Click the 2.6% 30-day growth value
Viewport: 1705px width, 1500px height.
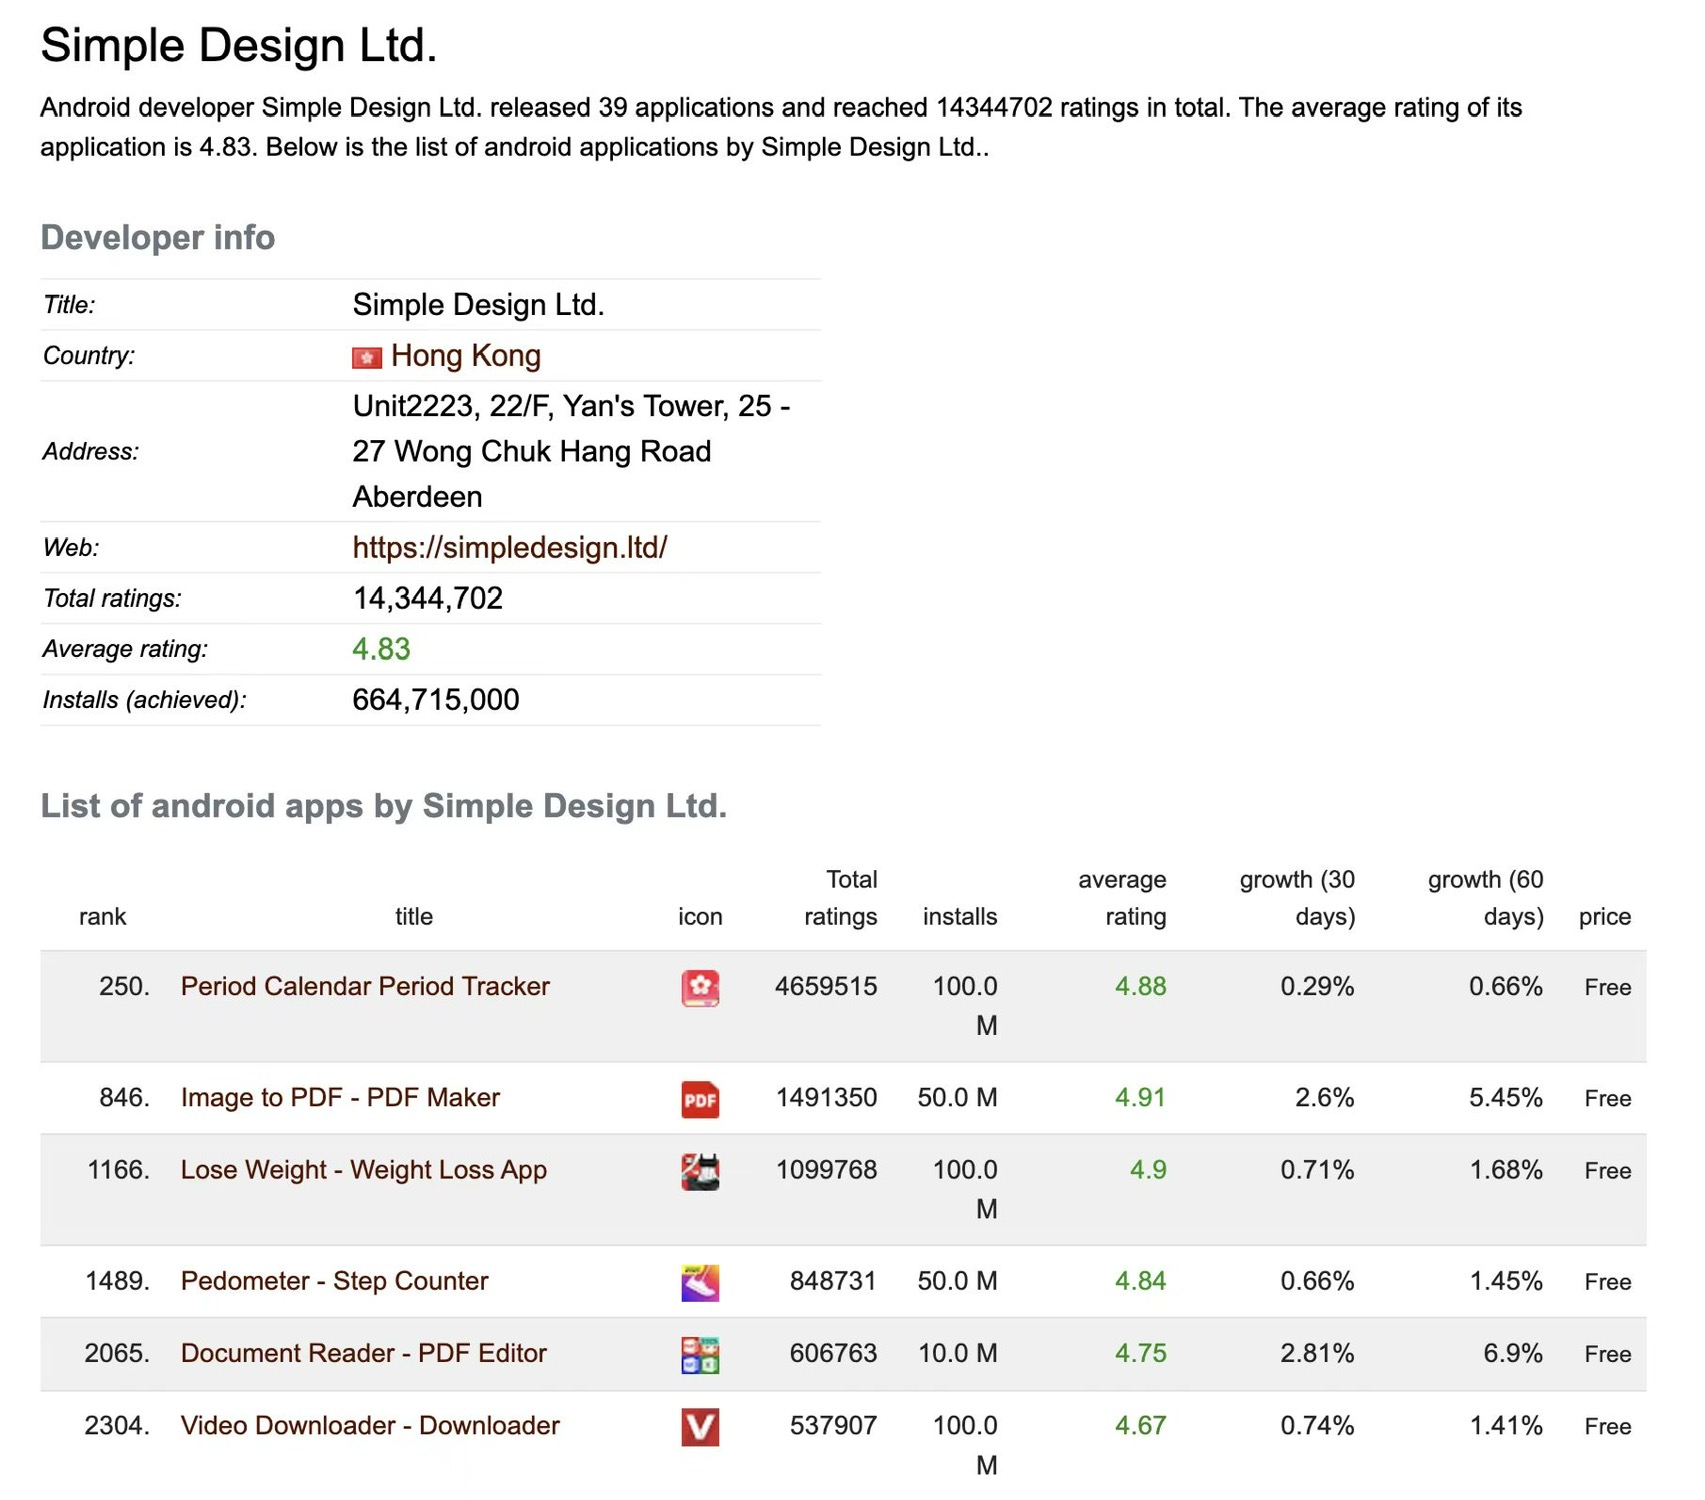pos(1324,1097)
